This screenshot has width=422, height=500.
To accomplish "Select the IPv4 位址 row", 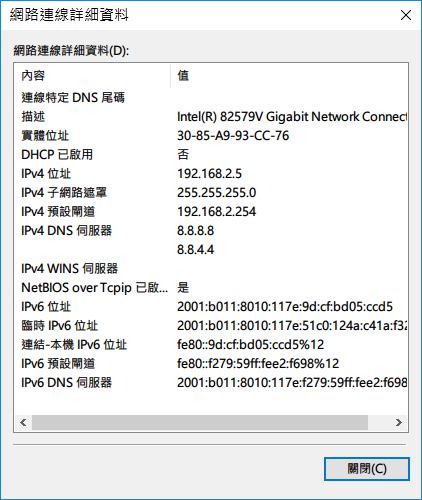I will click(x=211, y=174).
